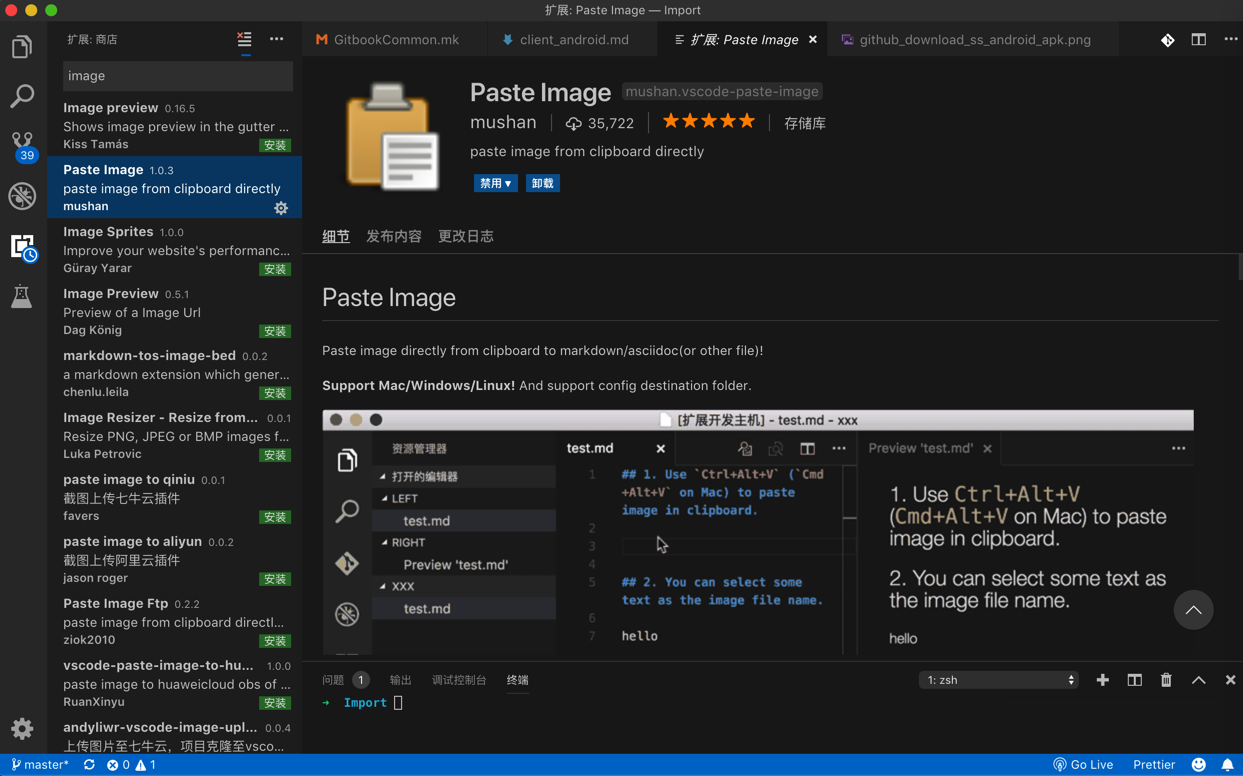Switch to the 更改日志 tab
Viewport: 1243px width, 776px height.
[465, 237]
